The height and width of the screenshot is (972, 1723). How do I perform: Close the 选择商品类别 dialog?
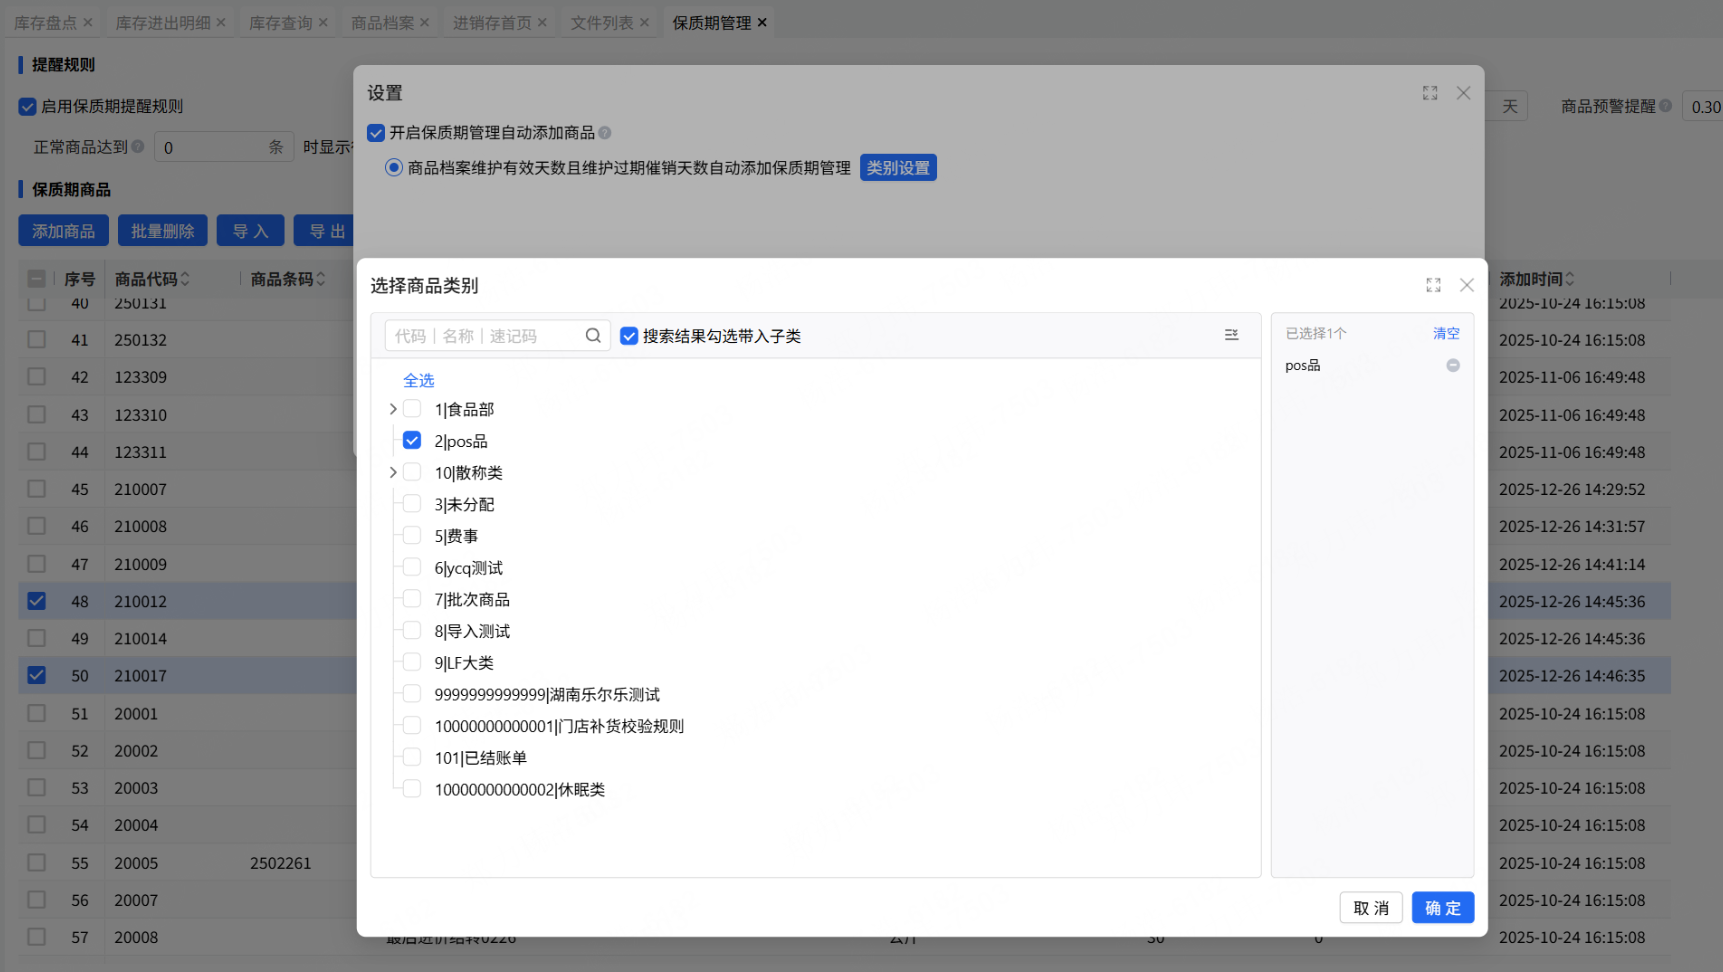click(x=1467, y=285)
